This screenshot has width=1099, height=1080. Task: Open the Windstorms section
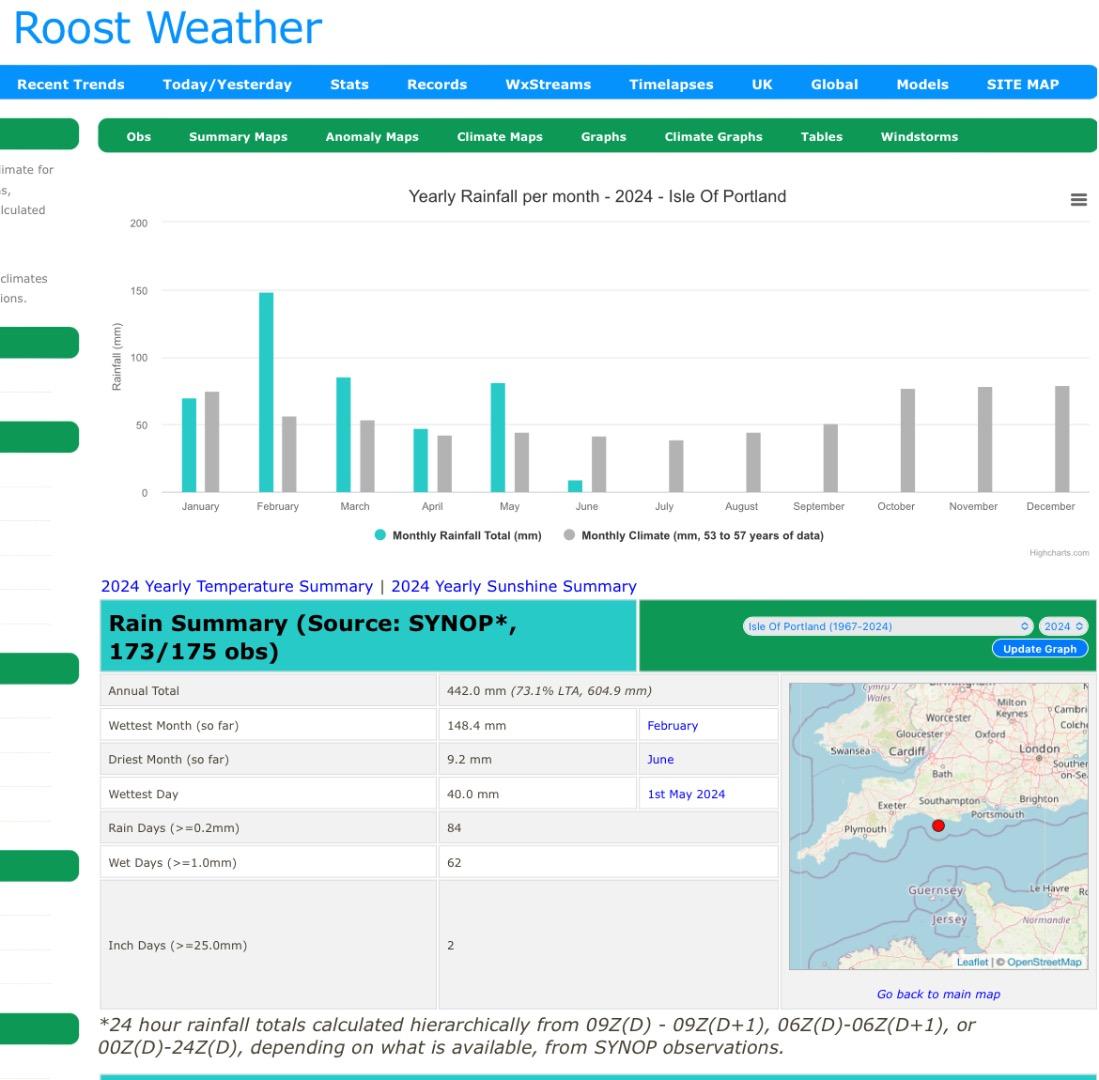pos(918,137)
